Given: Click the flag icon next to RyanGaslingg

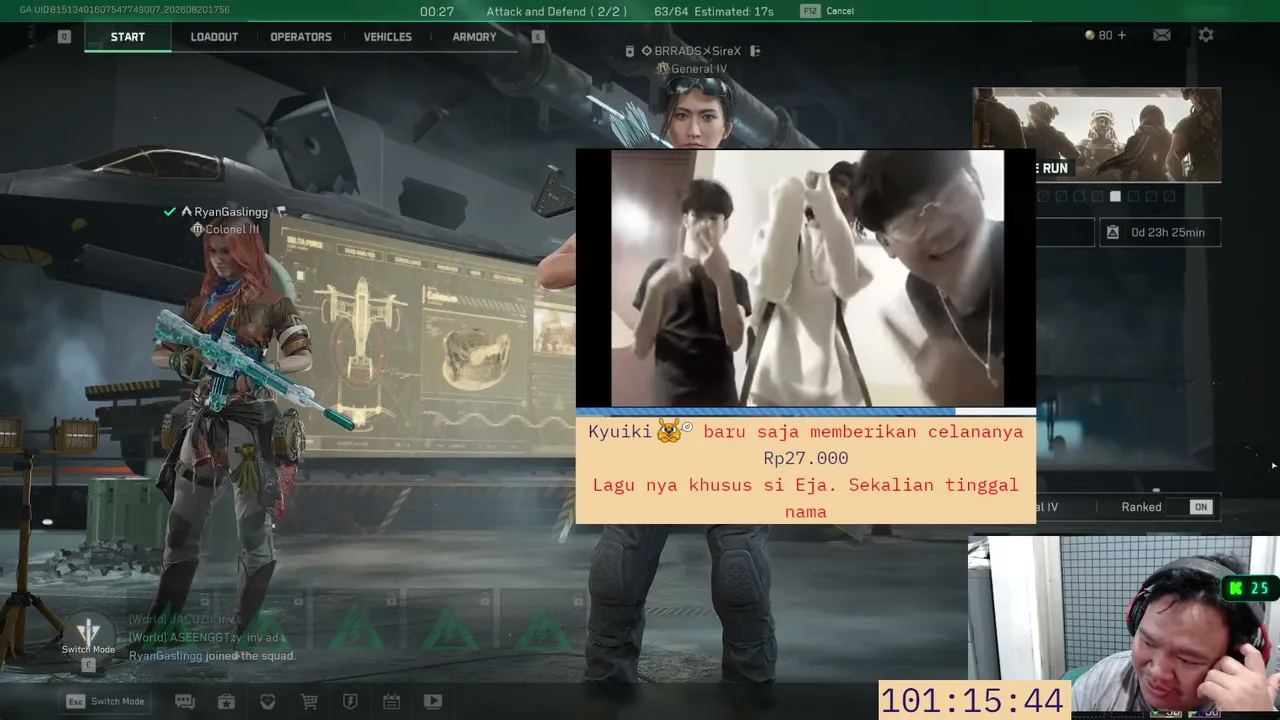Looking at the screenshot, I should pos(281,212).
